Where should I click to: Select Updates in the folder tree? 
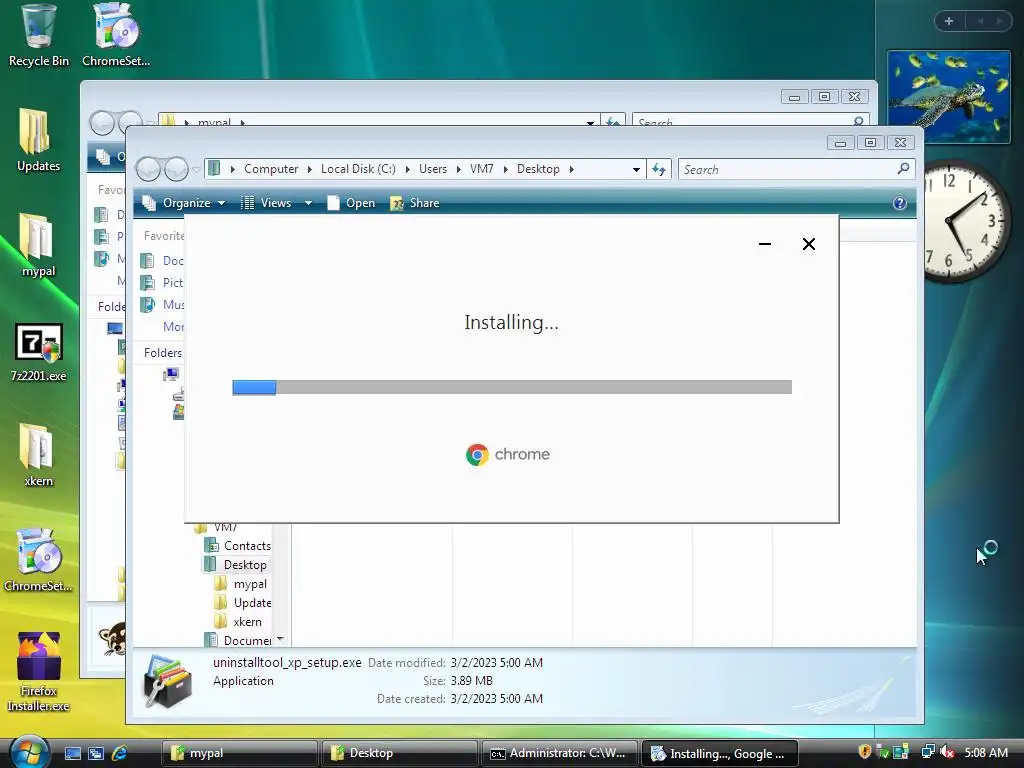243,602
